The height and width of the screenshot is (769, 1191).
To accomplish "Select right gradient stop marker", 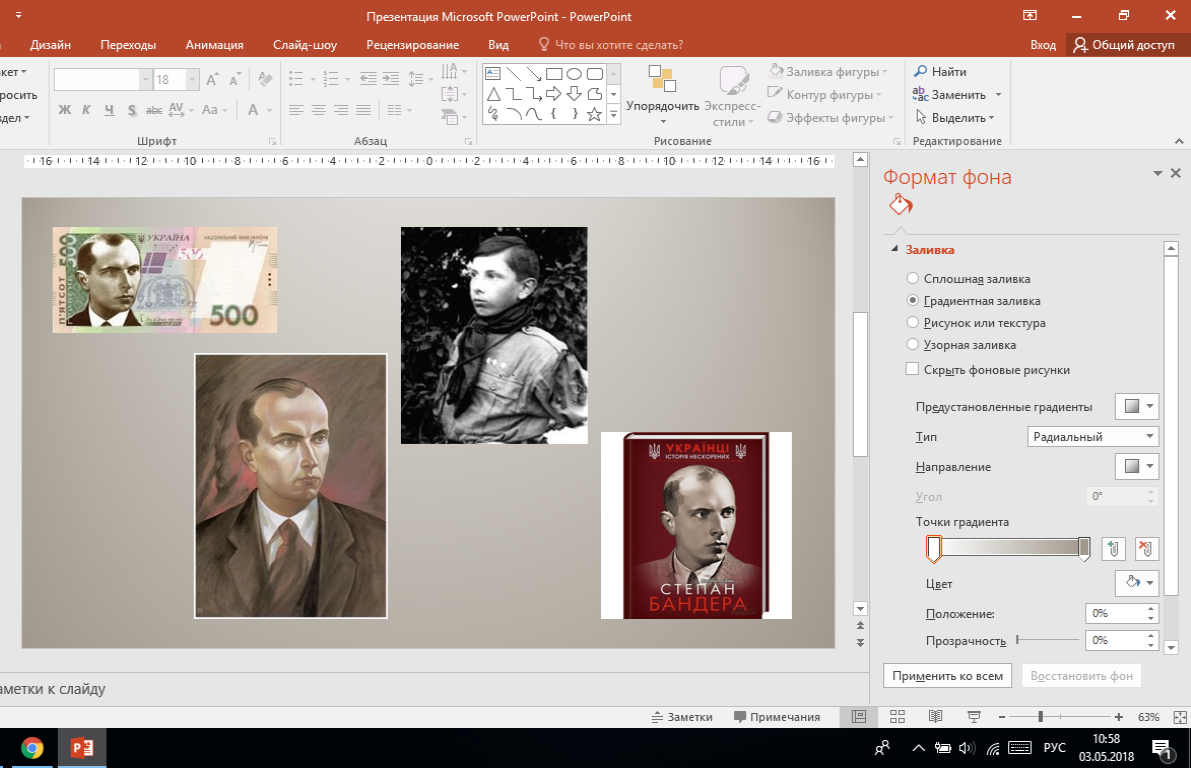I will (x=1085, y=549).
